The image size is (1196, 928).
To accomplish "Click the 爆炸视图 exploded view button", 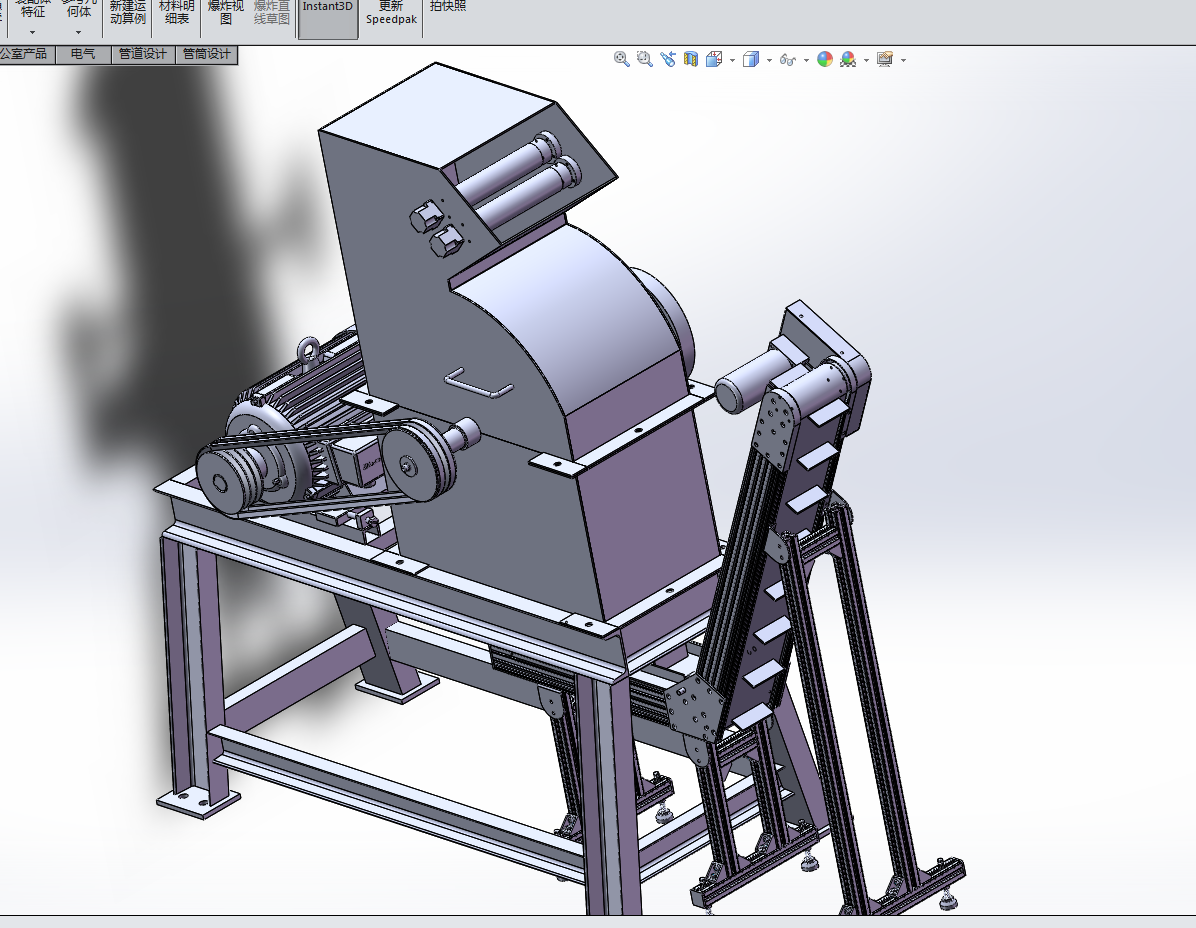I will pyautogui.click(x=226, y=12).
